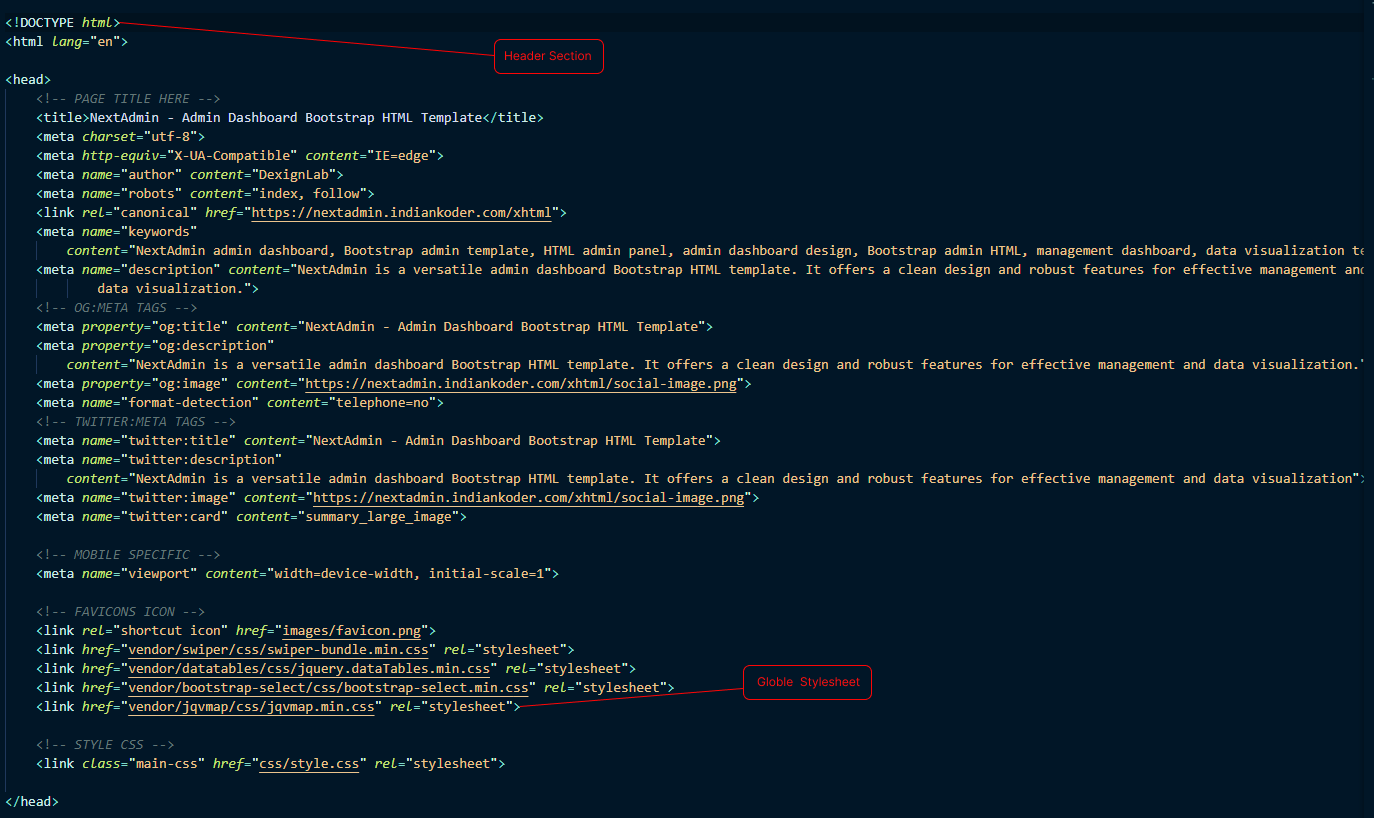Follow the bootstrap-select.min.css href link

point(328,687)
